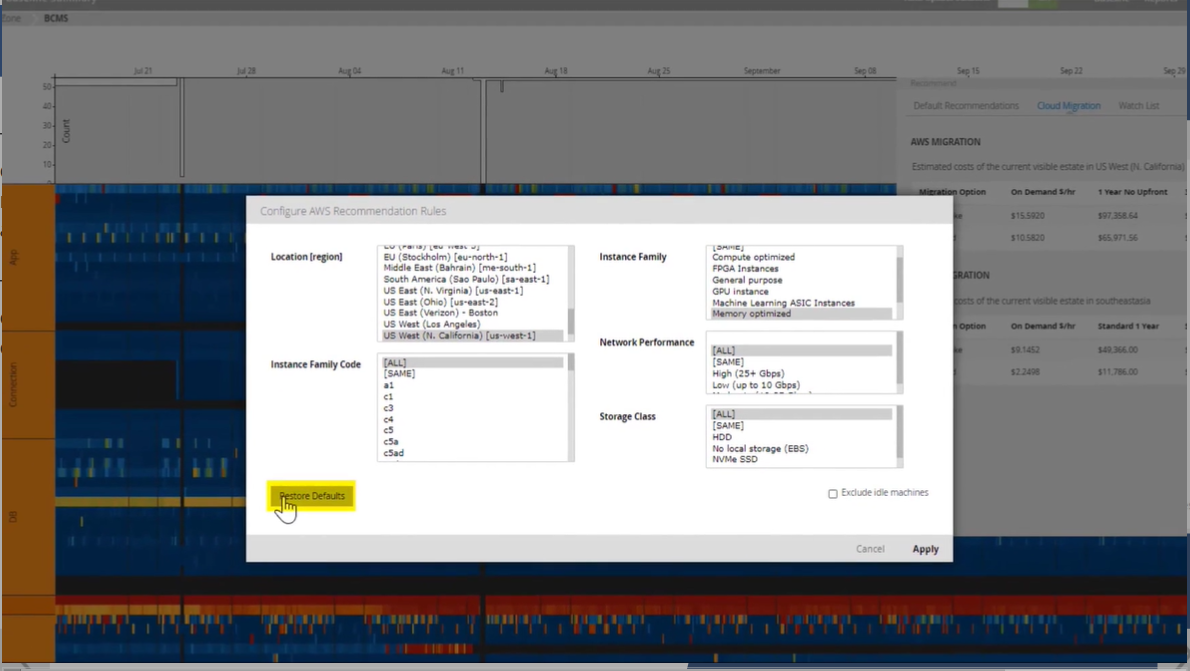Click the $9.1452 on-demand cost cell
The image size is (1190, 671).
(x=1025, y=350)
